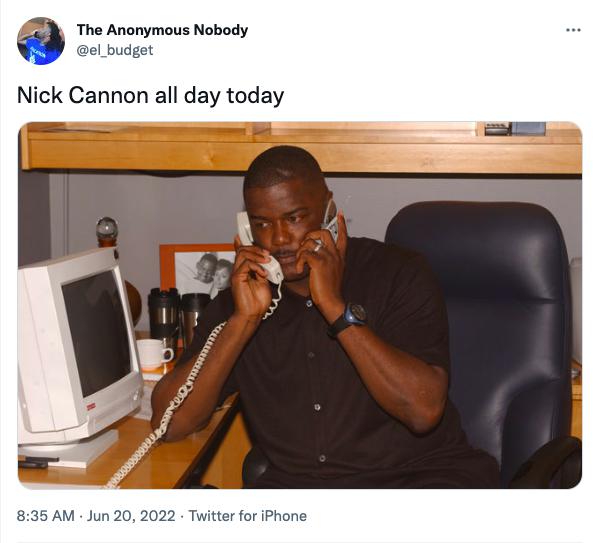Visit The Anonymous Nobody display name link
599x543 pixels.
162,30
